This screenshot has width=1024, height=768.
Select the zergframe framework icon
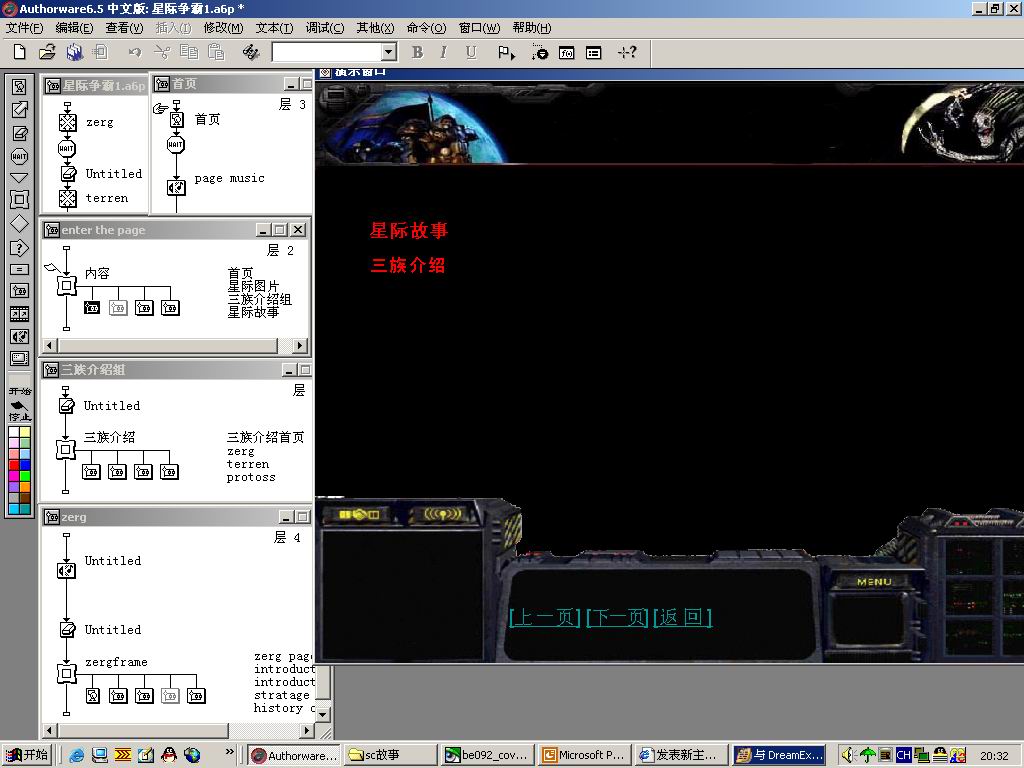[x=66, y=673]
